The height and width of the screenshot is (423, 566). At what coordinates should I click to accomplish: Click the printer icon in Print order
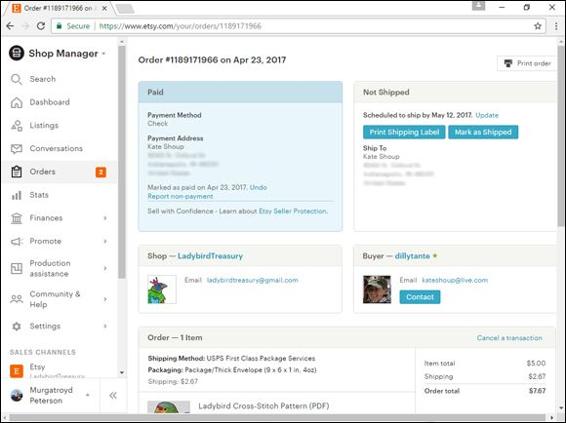coord(508,64)
